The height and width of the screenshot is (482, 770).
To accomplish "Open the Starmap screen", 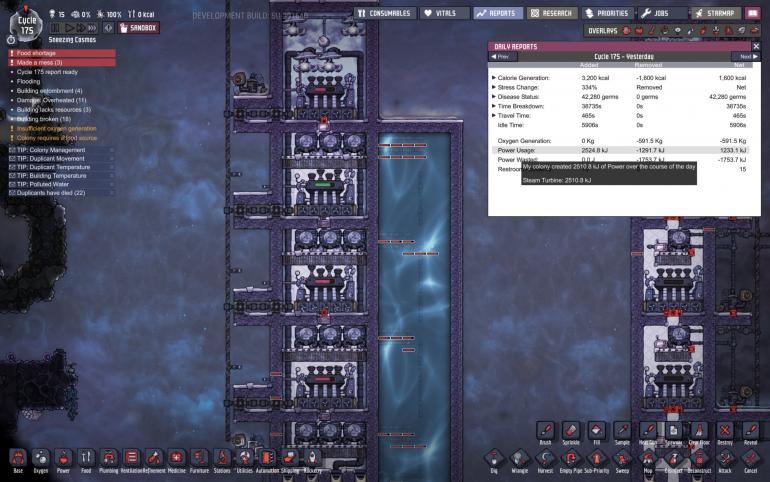I will (x=713, y=13).
